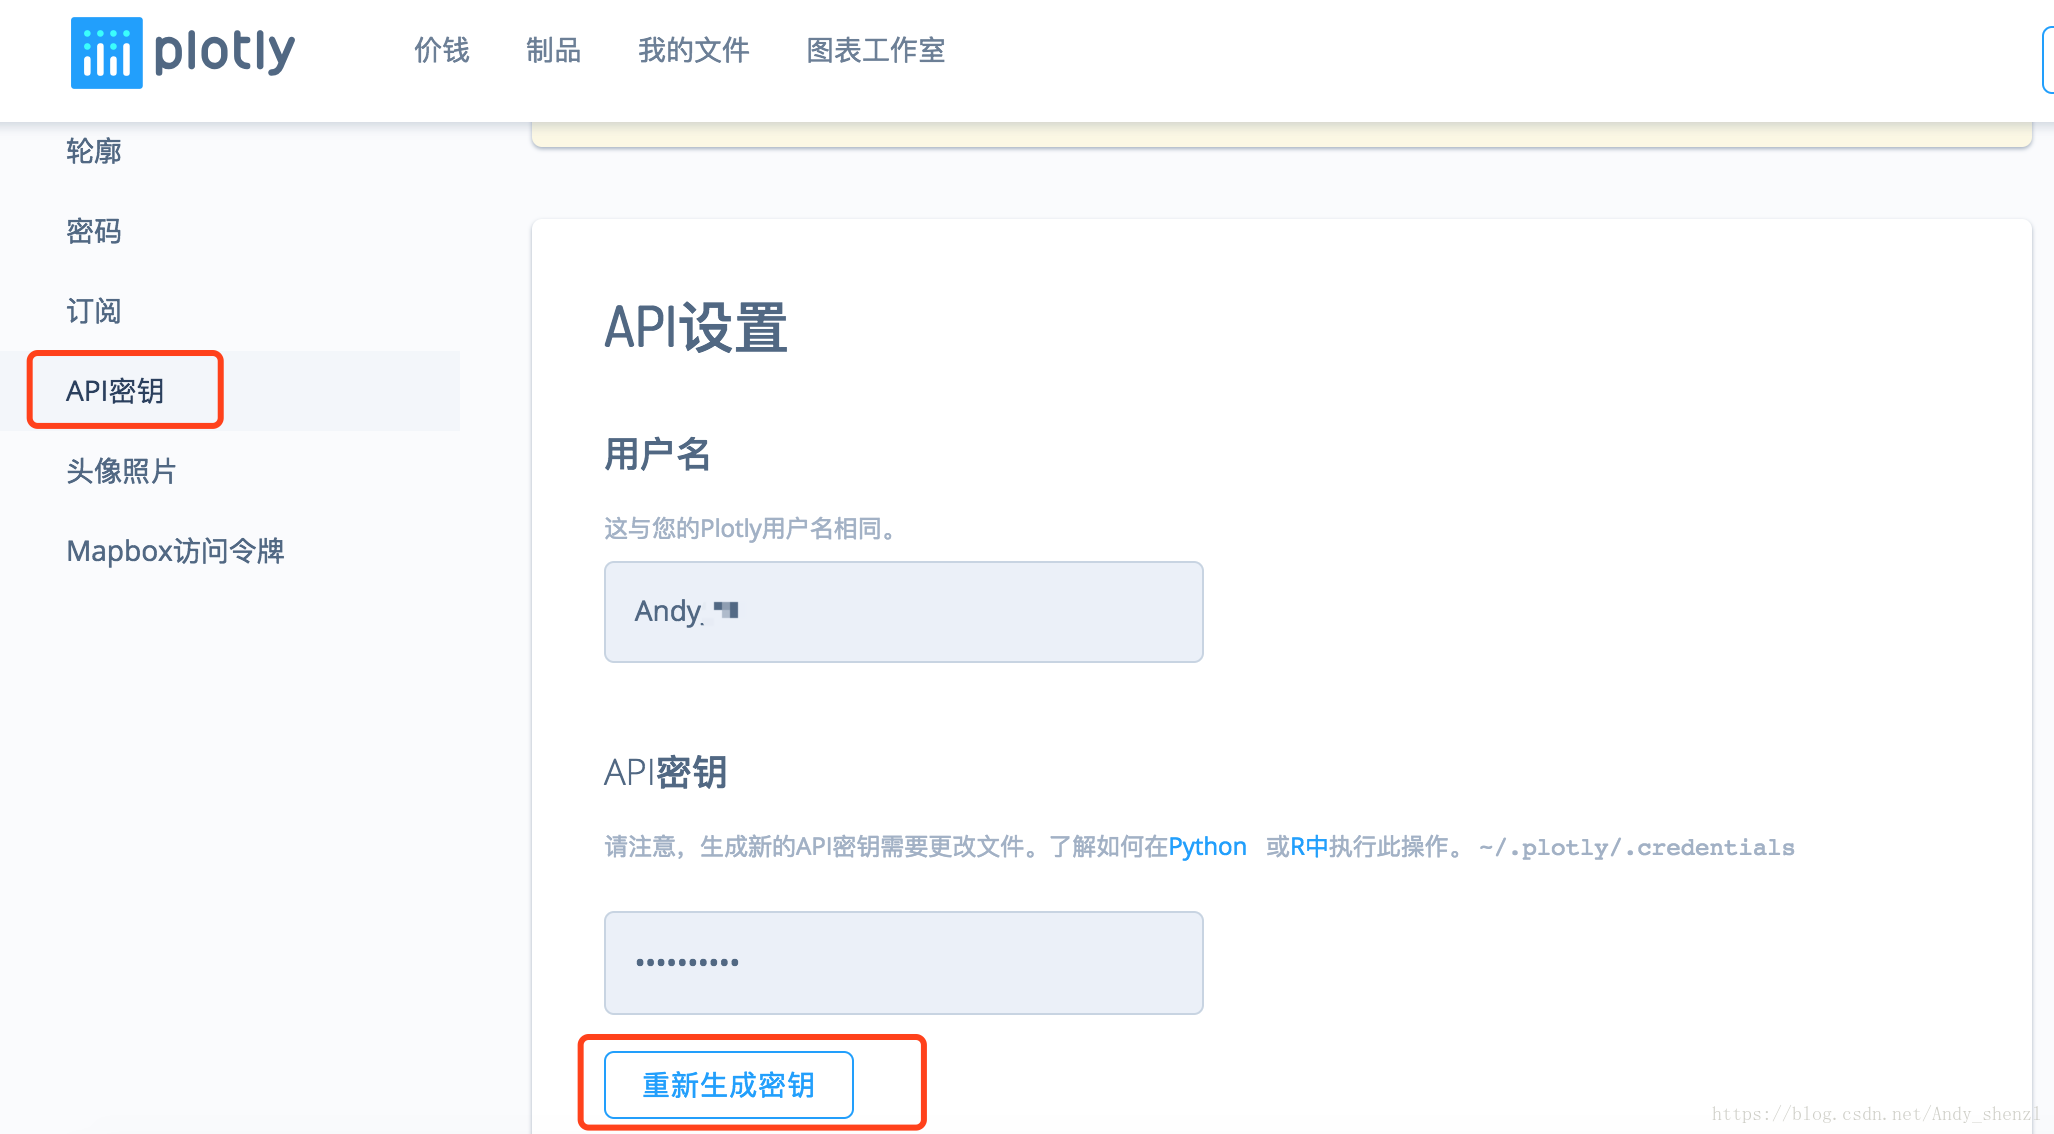
Task: Open 图表工作室 chart studio link
Action: click(875, 50)
